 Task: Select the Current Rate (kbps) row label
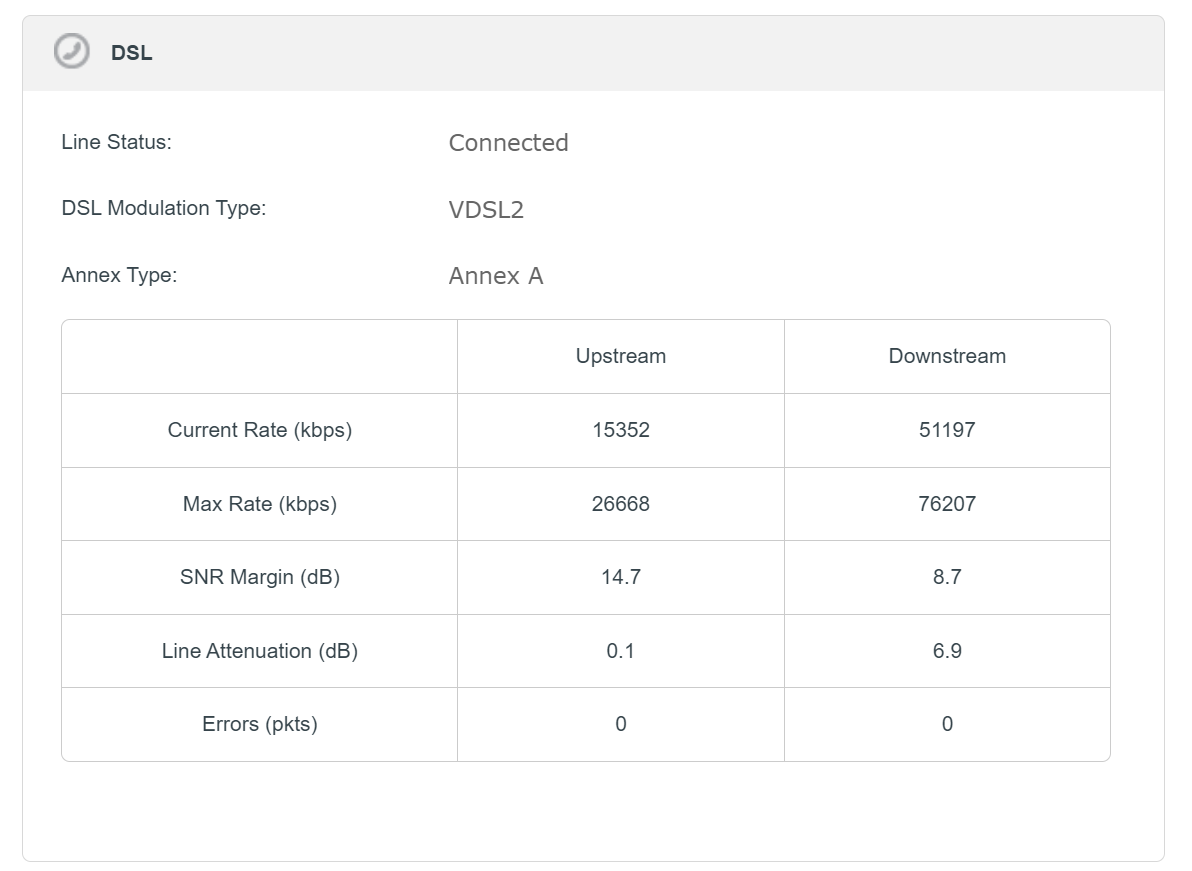pos(260,430)
